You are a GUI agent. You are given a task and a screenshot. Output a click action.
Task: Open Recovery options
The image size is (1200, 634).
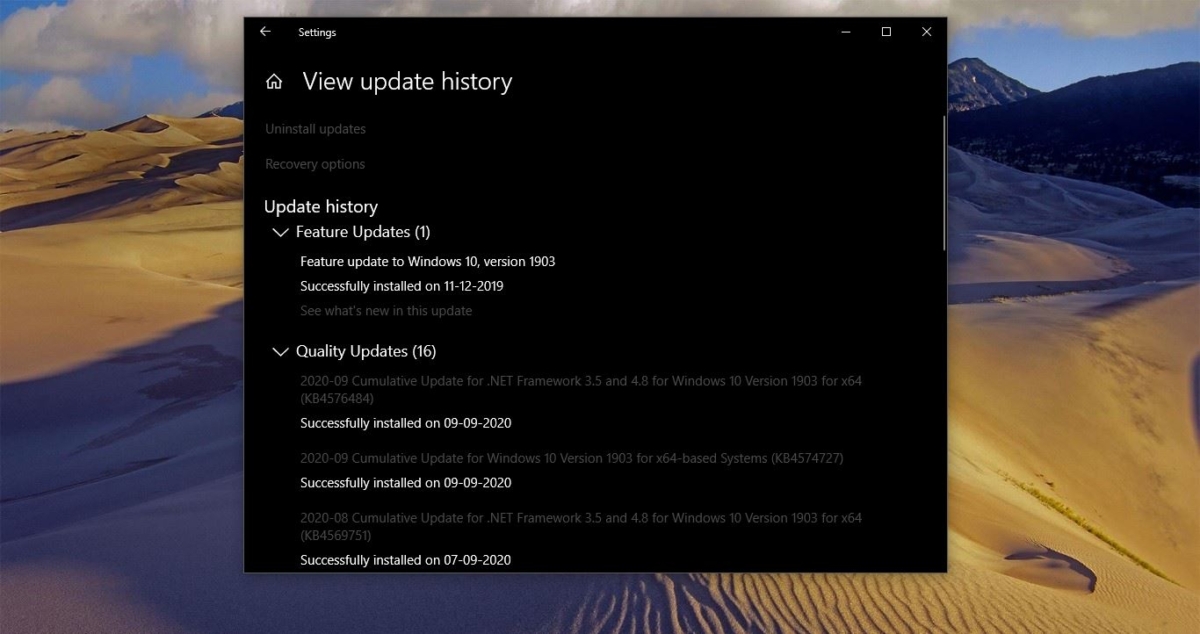315,163
